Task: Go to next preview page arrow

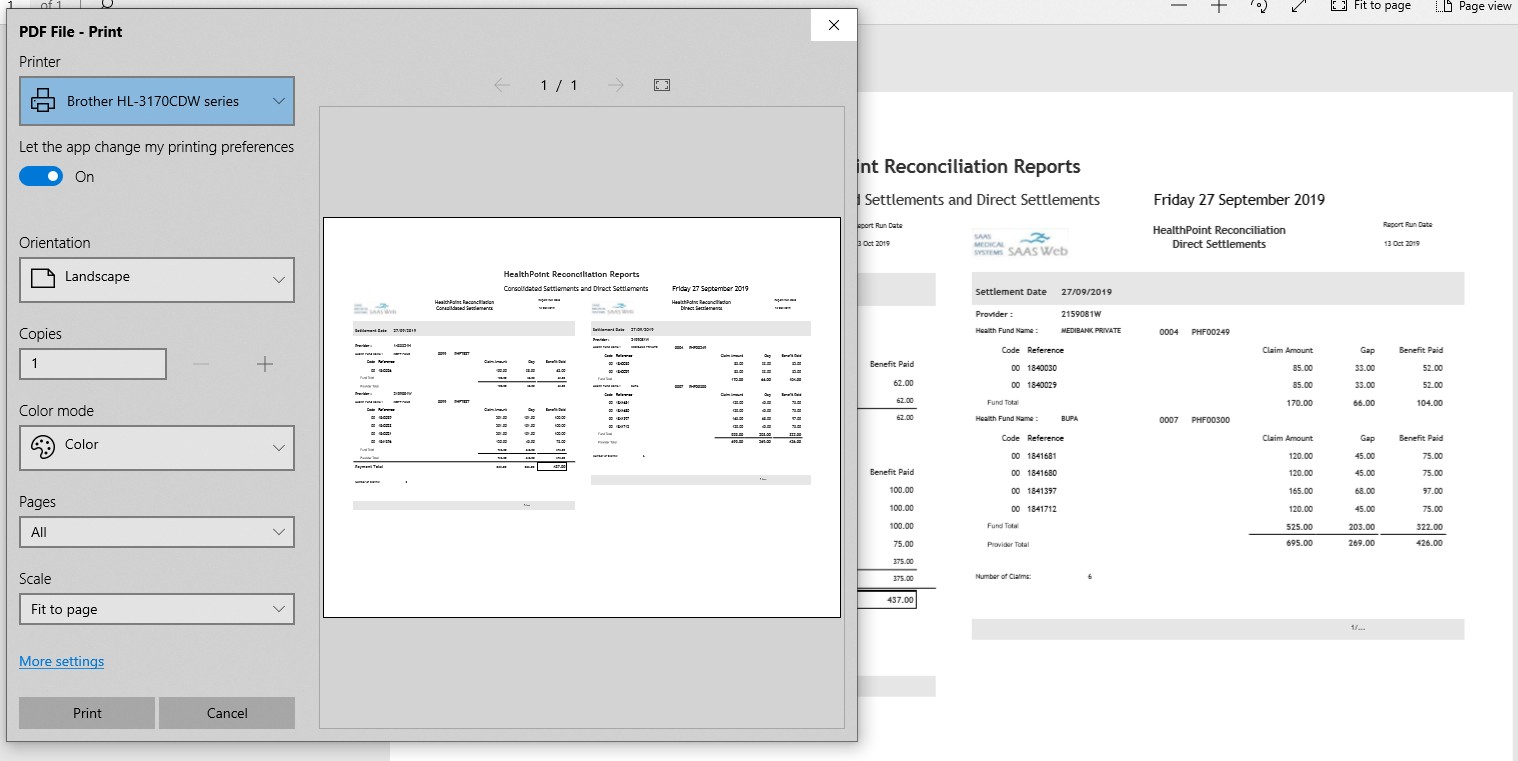Action: [616, 85]
